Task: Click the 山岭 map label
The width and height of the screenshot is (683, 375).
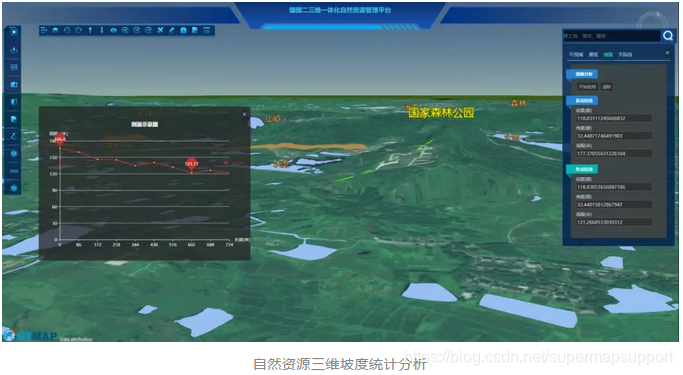Action: pos(273,118)
